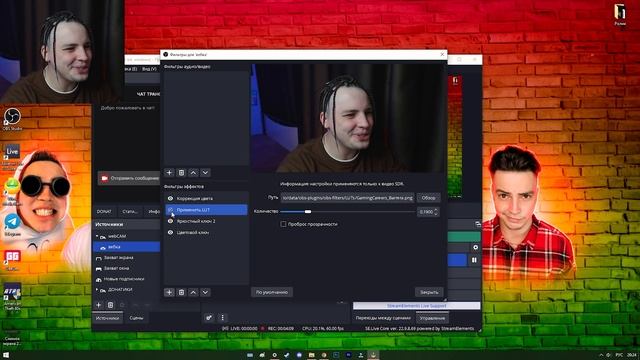
Task: Click the Управление button
Action: coord(432,318)
